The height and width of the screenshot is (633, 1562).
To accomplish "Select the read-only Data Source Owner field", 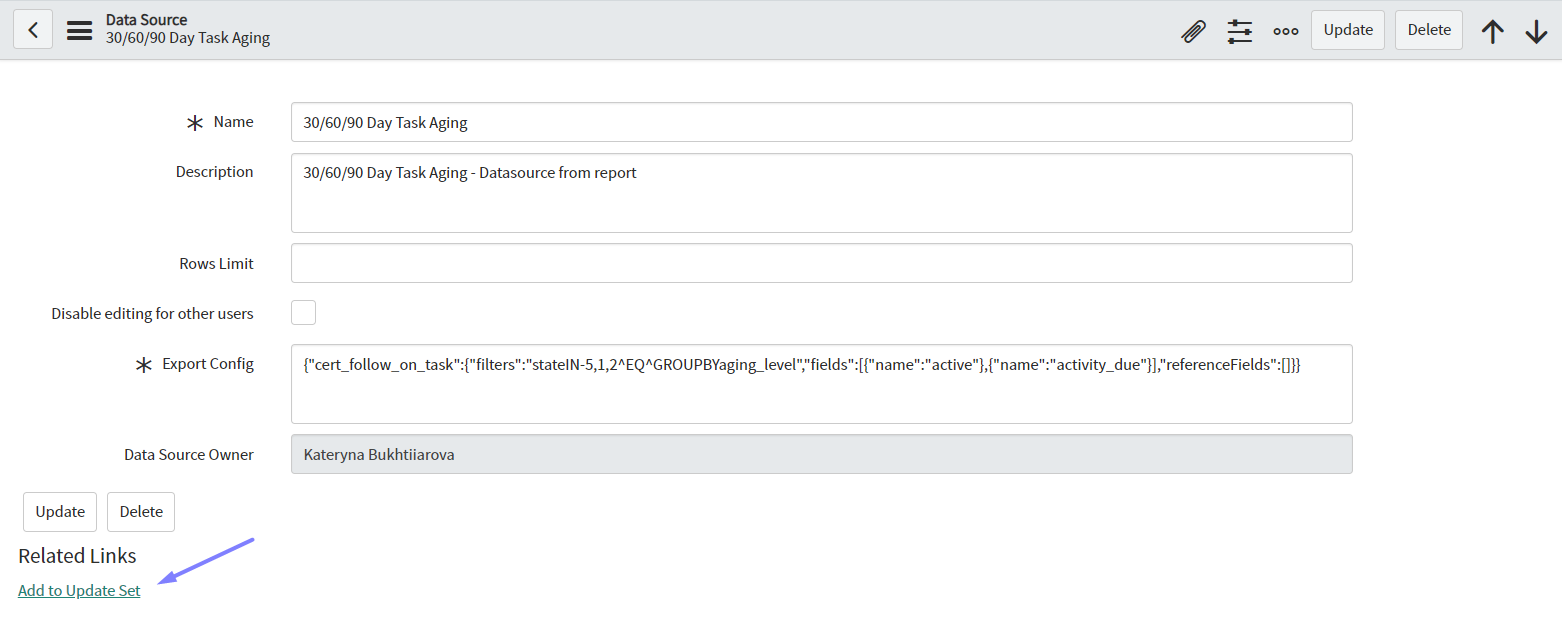I will [x=820, y=454].
